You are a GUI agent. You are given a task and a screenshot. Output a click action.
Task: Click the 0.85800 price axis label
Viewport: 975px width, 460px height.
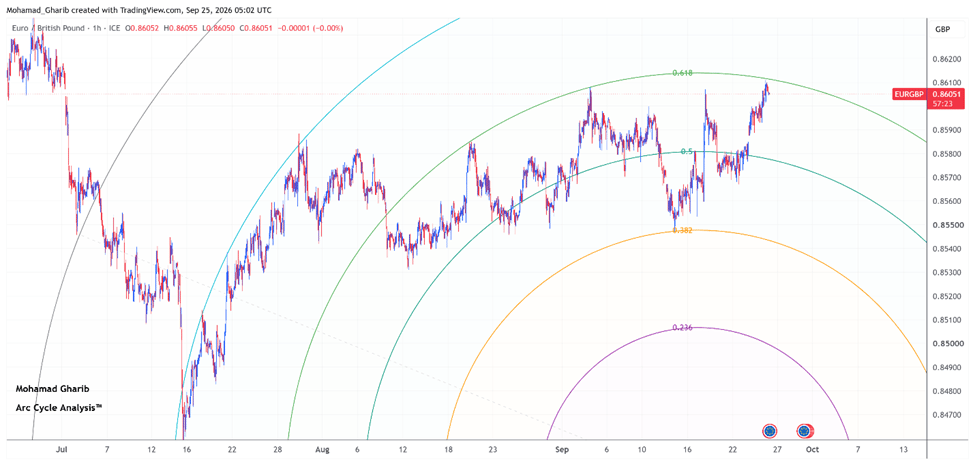point(946,154)
